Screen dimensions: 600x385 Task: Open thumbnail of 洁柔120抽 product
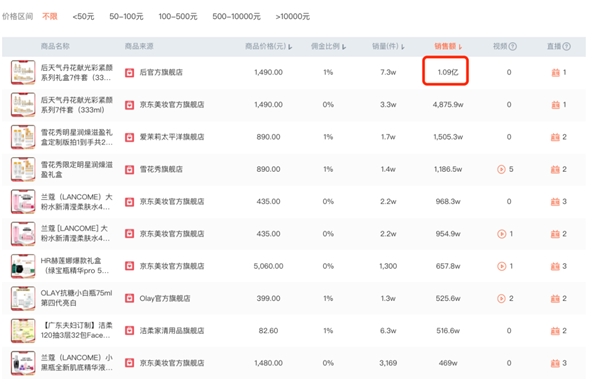[23, 331]
